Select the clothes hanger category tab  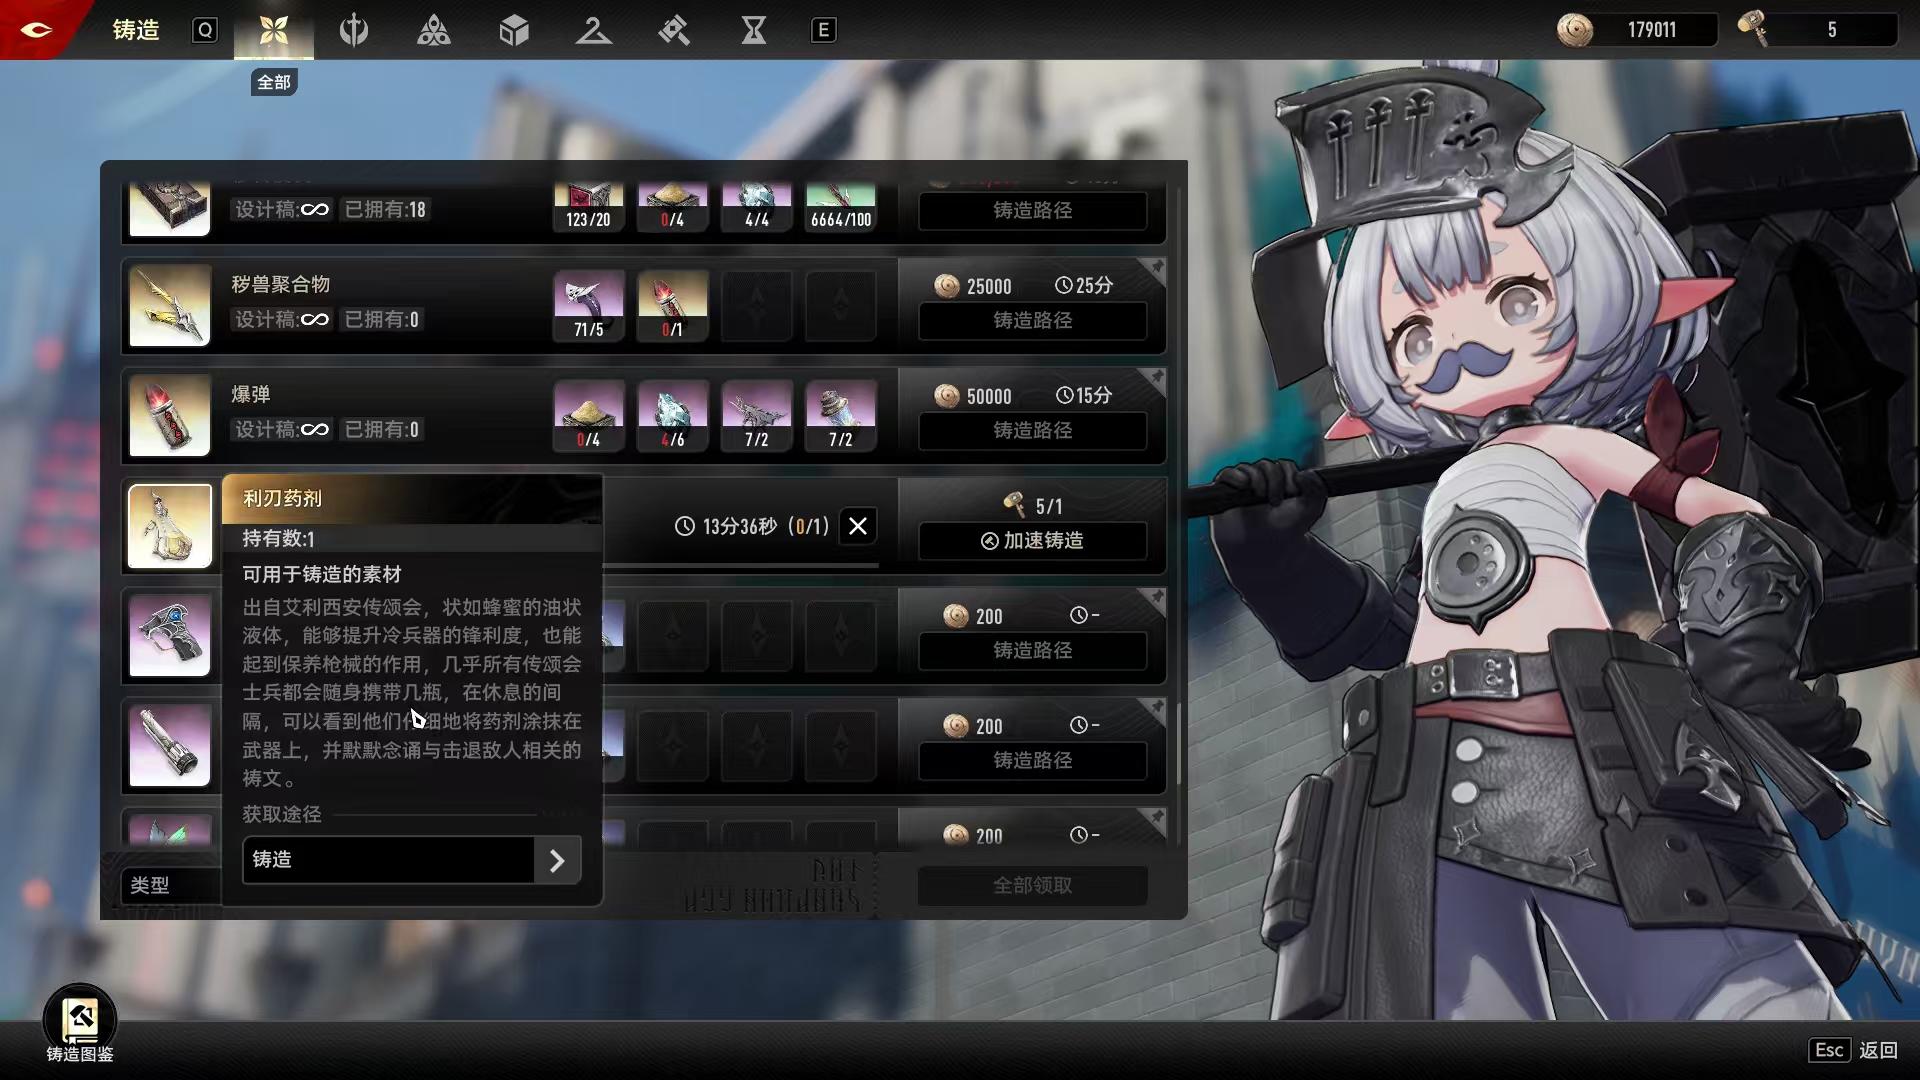click(x=593, y=30)
